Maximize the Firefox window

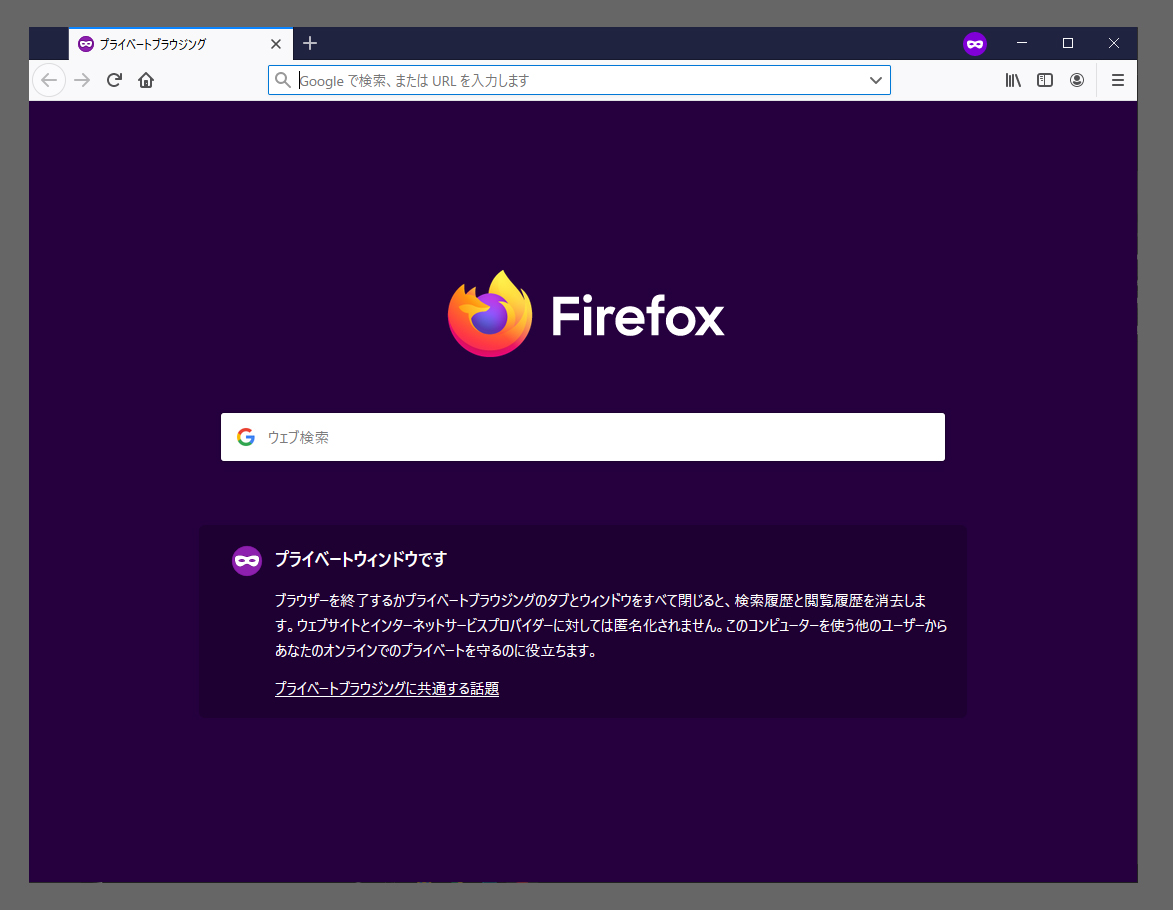click(1068, 43)
